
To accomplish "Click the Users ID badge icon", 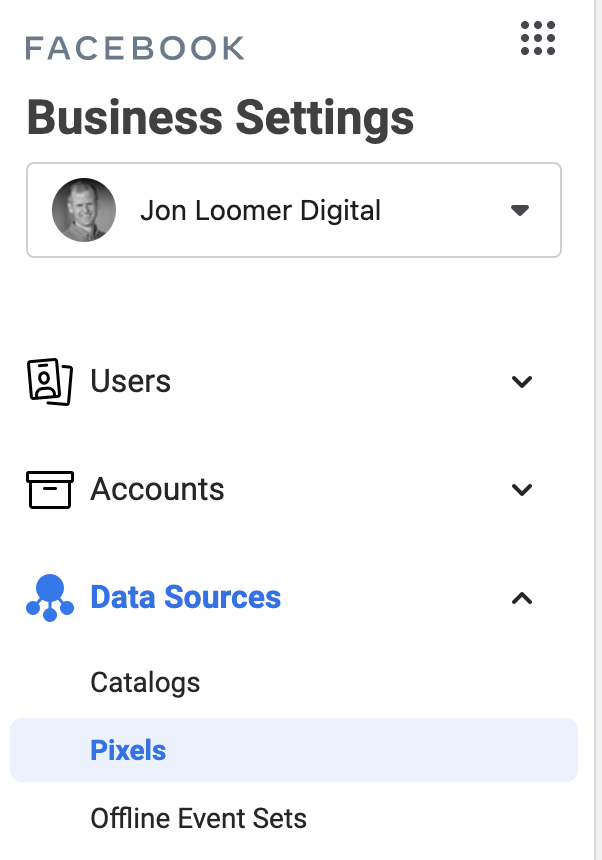I will tap(50, 382).
